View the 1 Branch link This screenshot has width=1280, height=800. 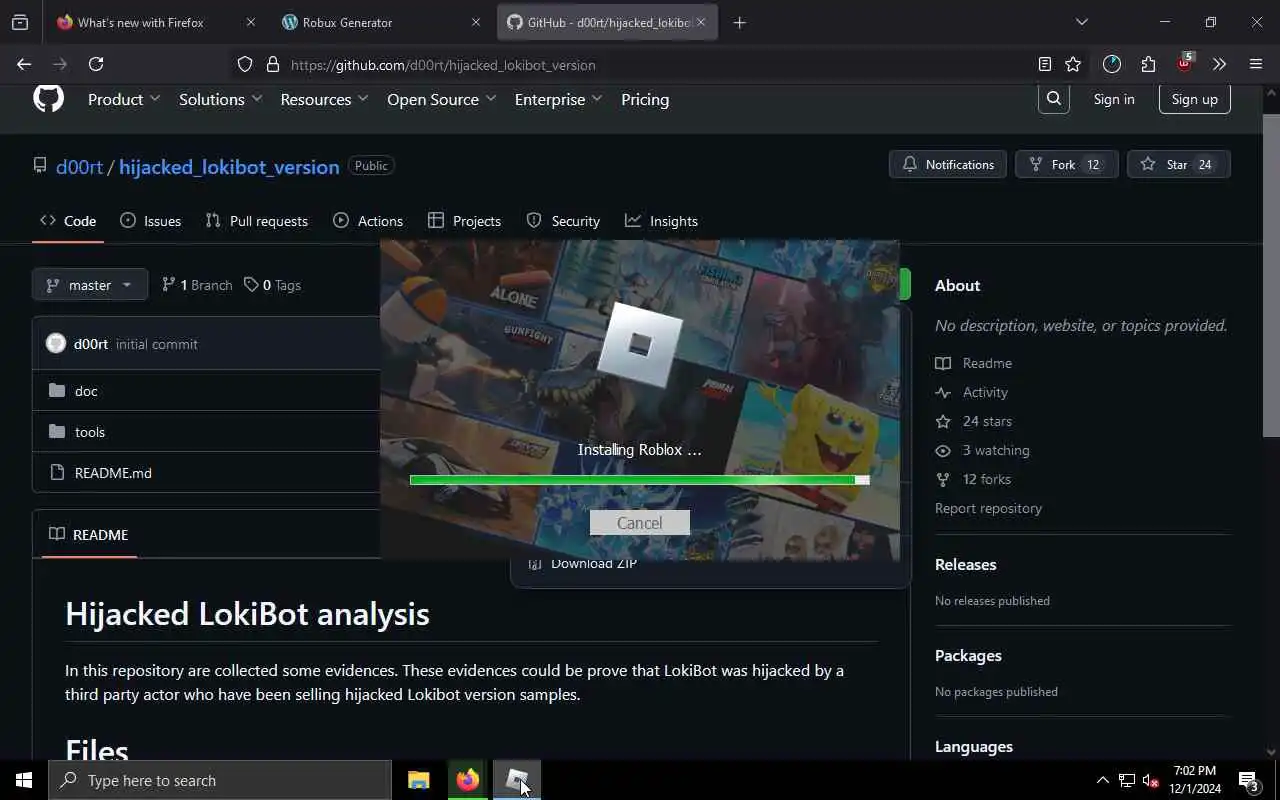point(197,285)
